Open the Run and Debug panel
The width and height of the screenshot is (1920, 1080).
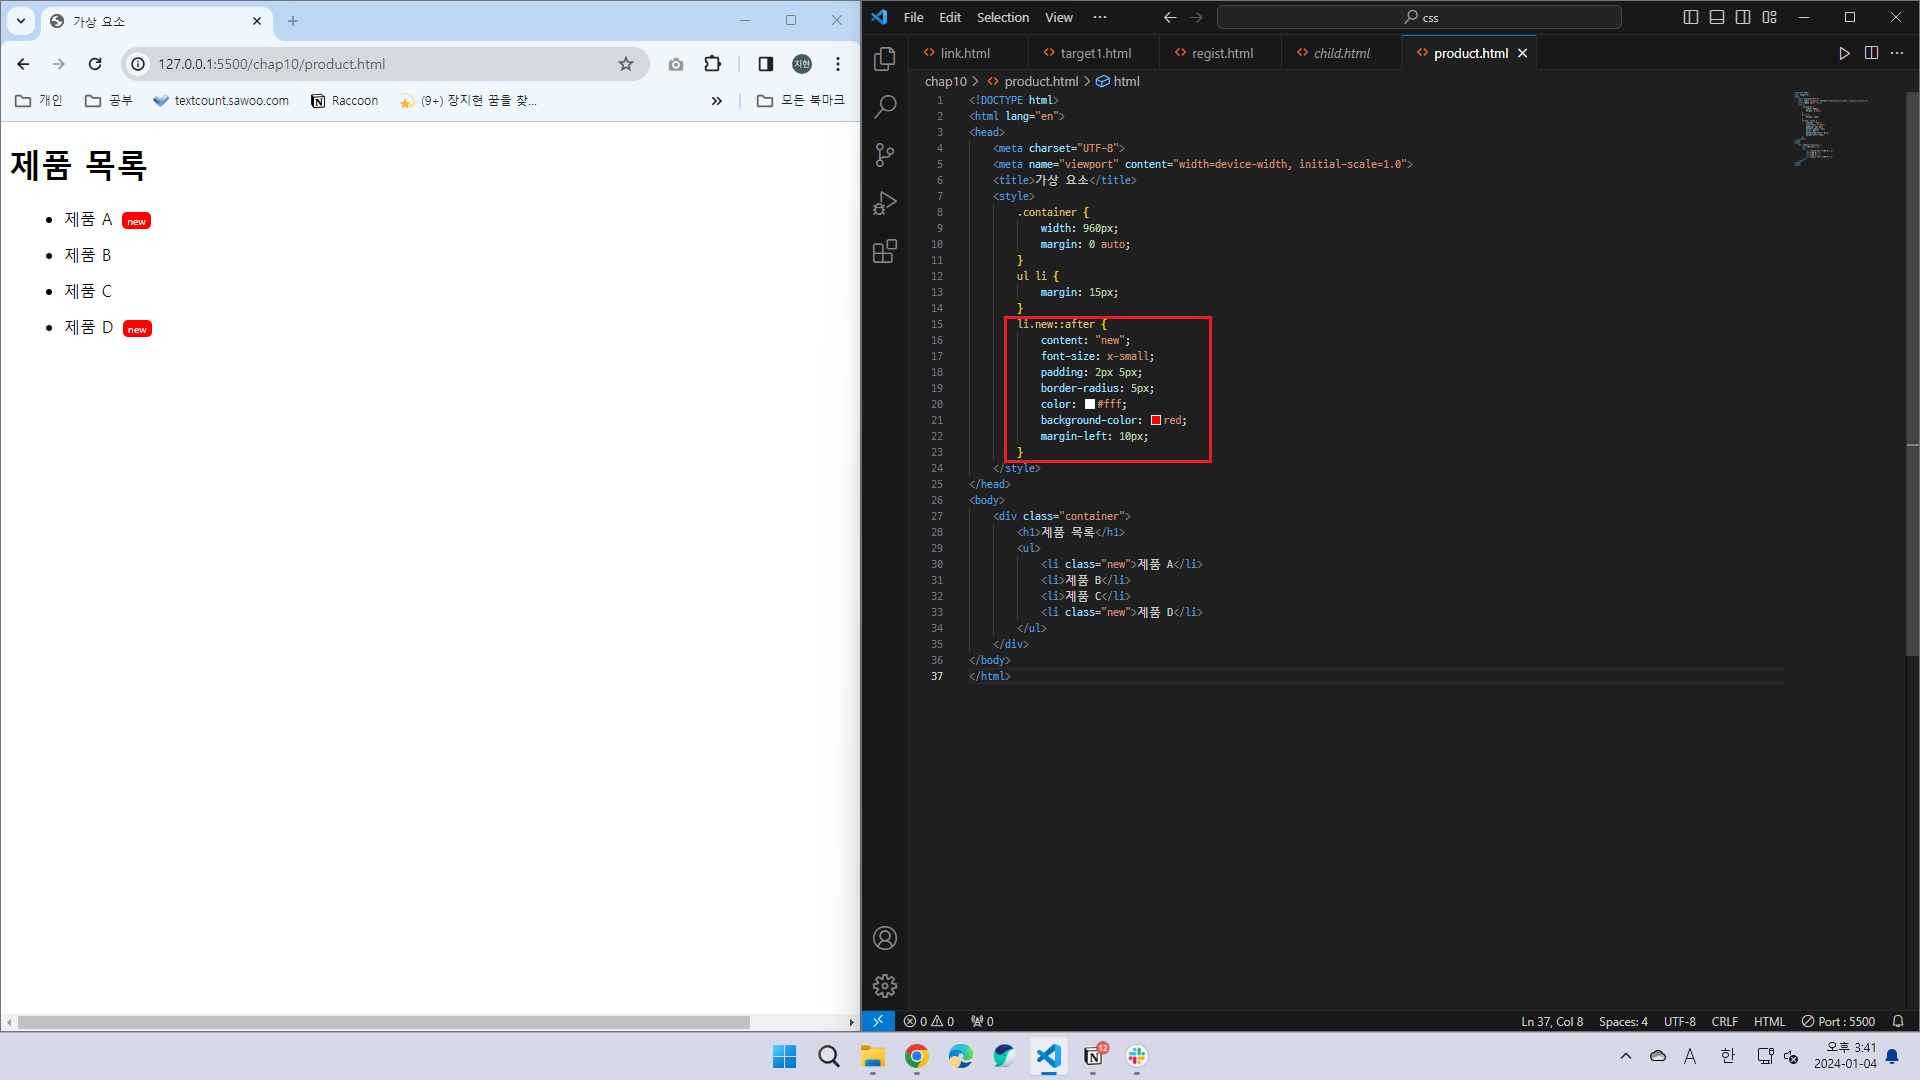885,203
